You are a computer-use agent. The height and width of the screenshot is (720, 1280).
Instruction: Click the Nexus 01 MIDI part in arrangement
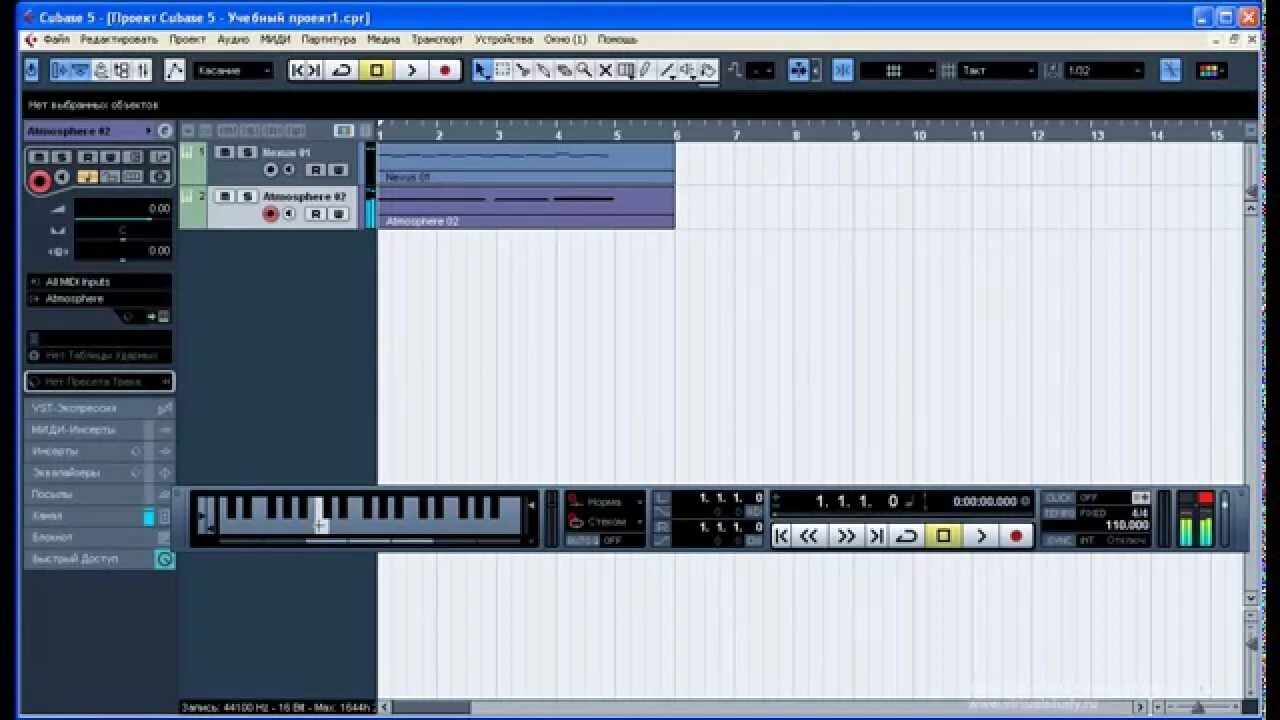(x=527, y=163)
